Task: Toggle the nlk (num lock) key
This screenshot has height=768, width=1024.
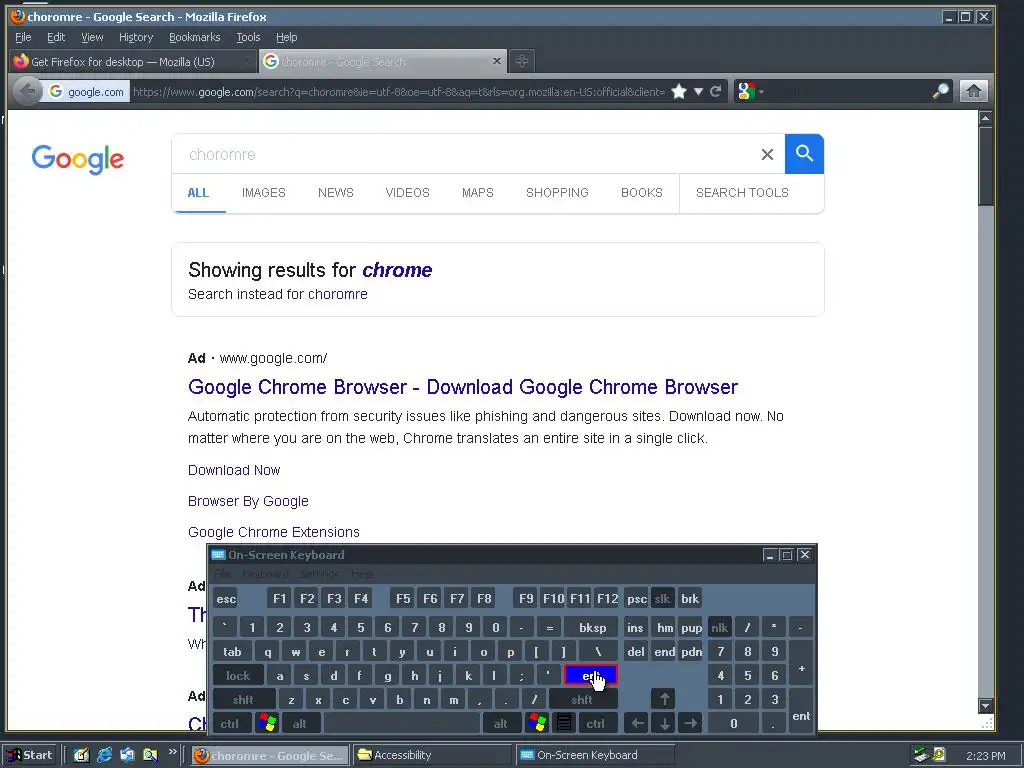Action: coord(720,628)
